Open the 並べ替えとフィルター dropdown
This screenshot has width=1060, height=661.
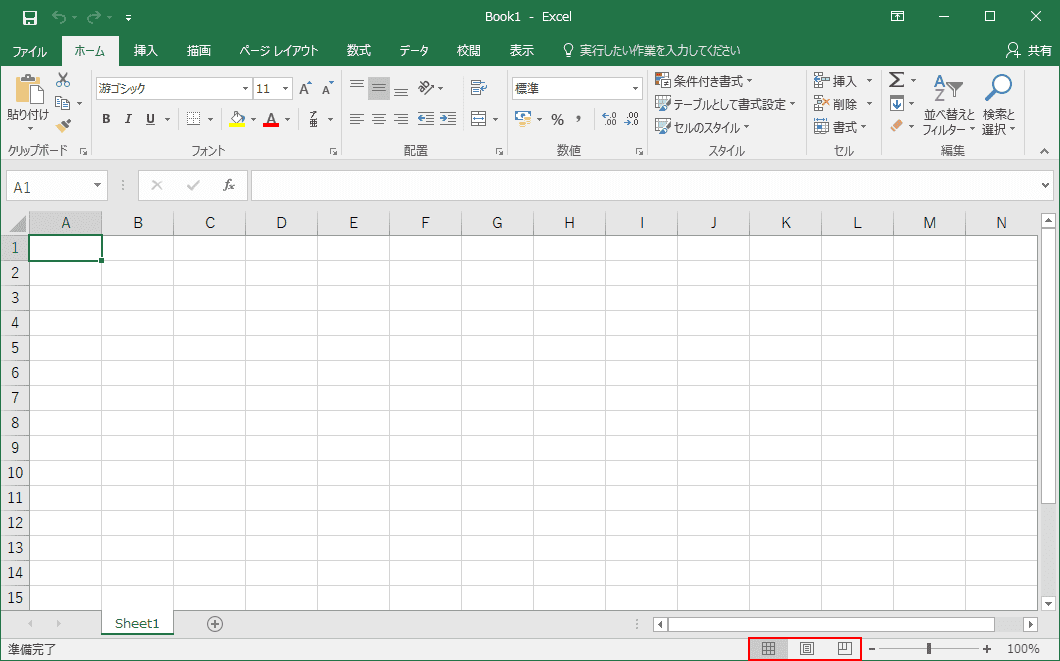[949, 105]
